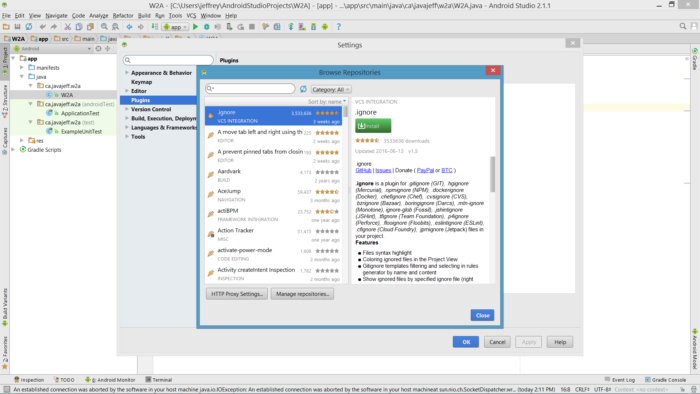Click the Debug app bug icon

coord(206,27)
